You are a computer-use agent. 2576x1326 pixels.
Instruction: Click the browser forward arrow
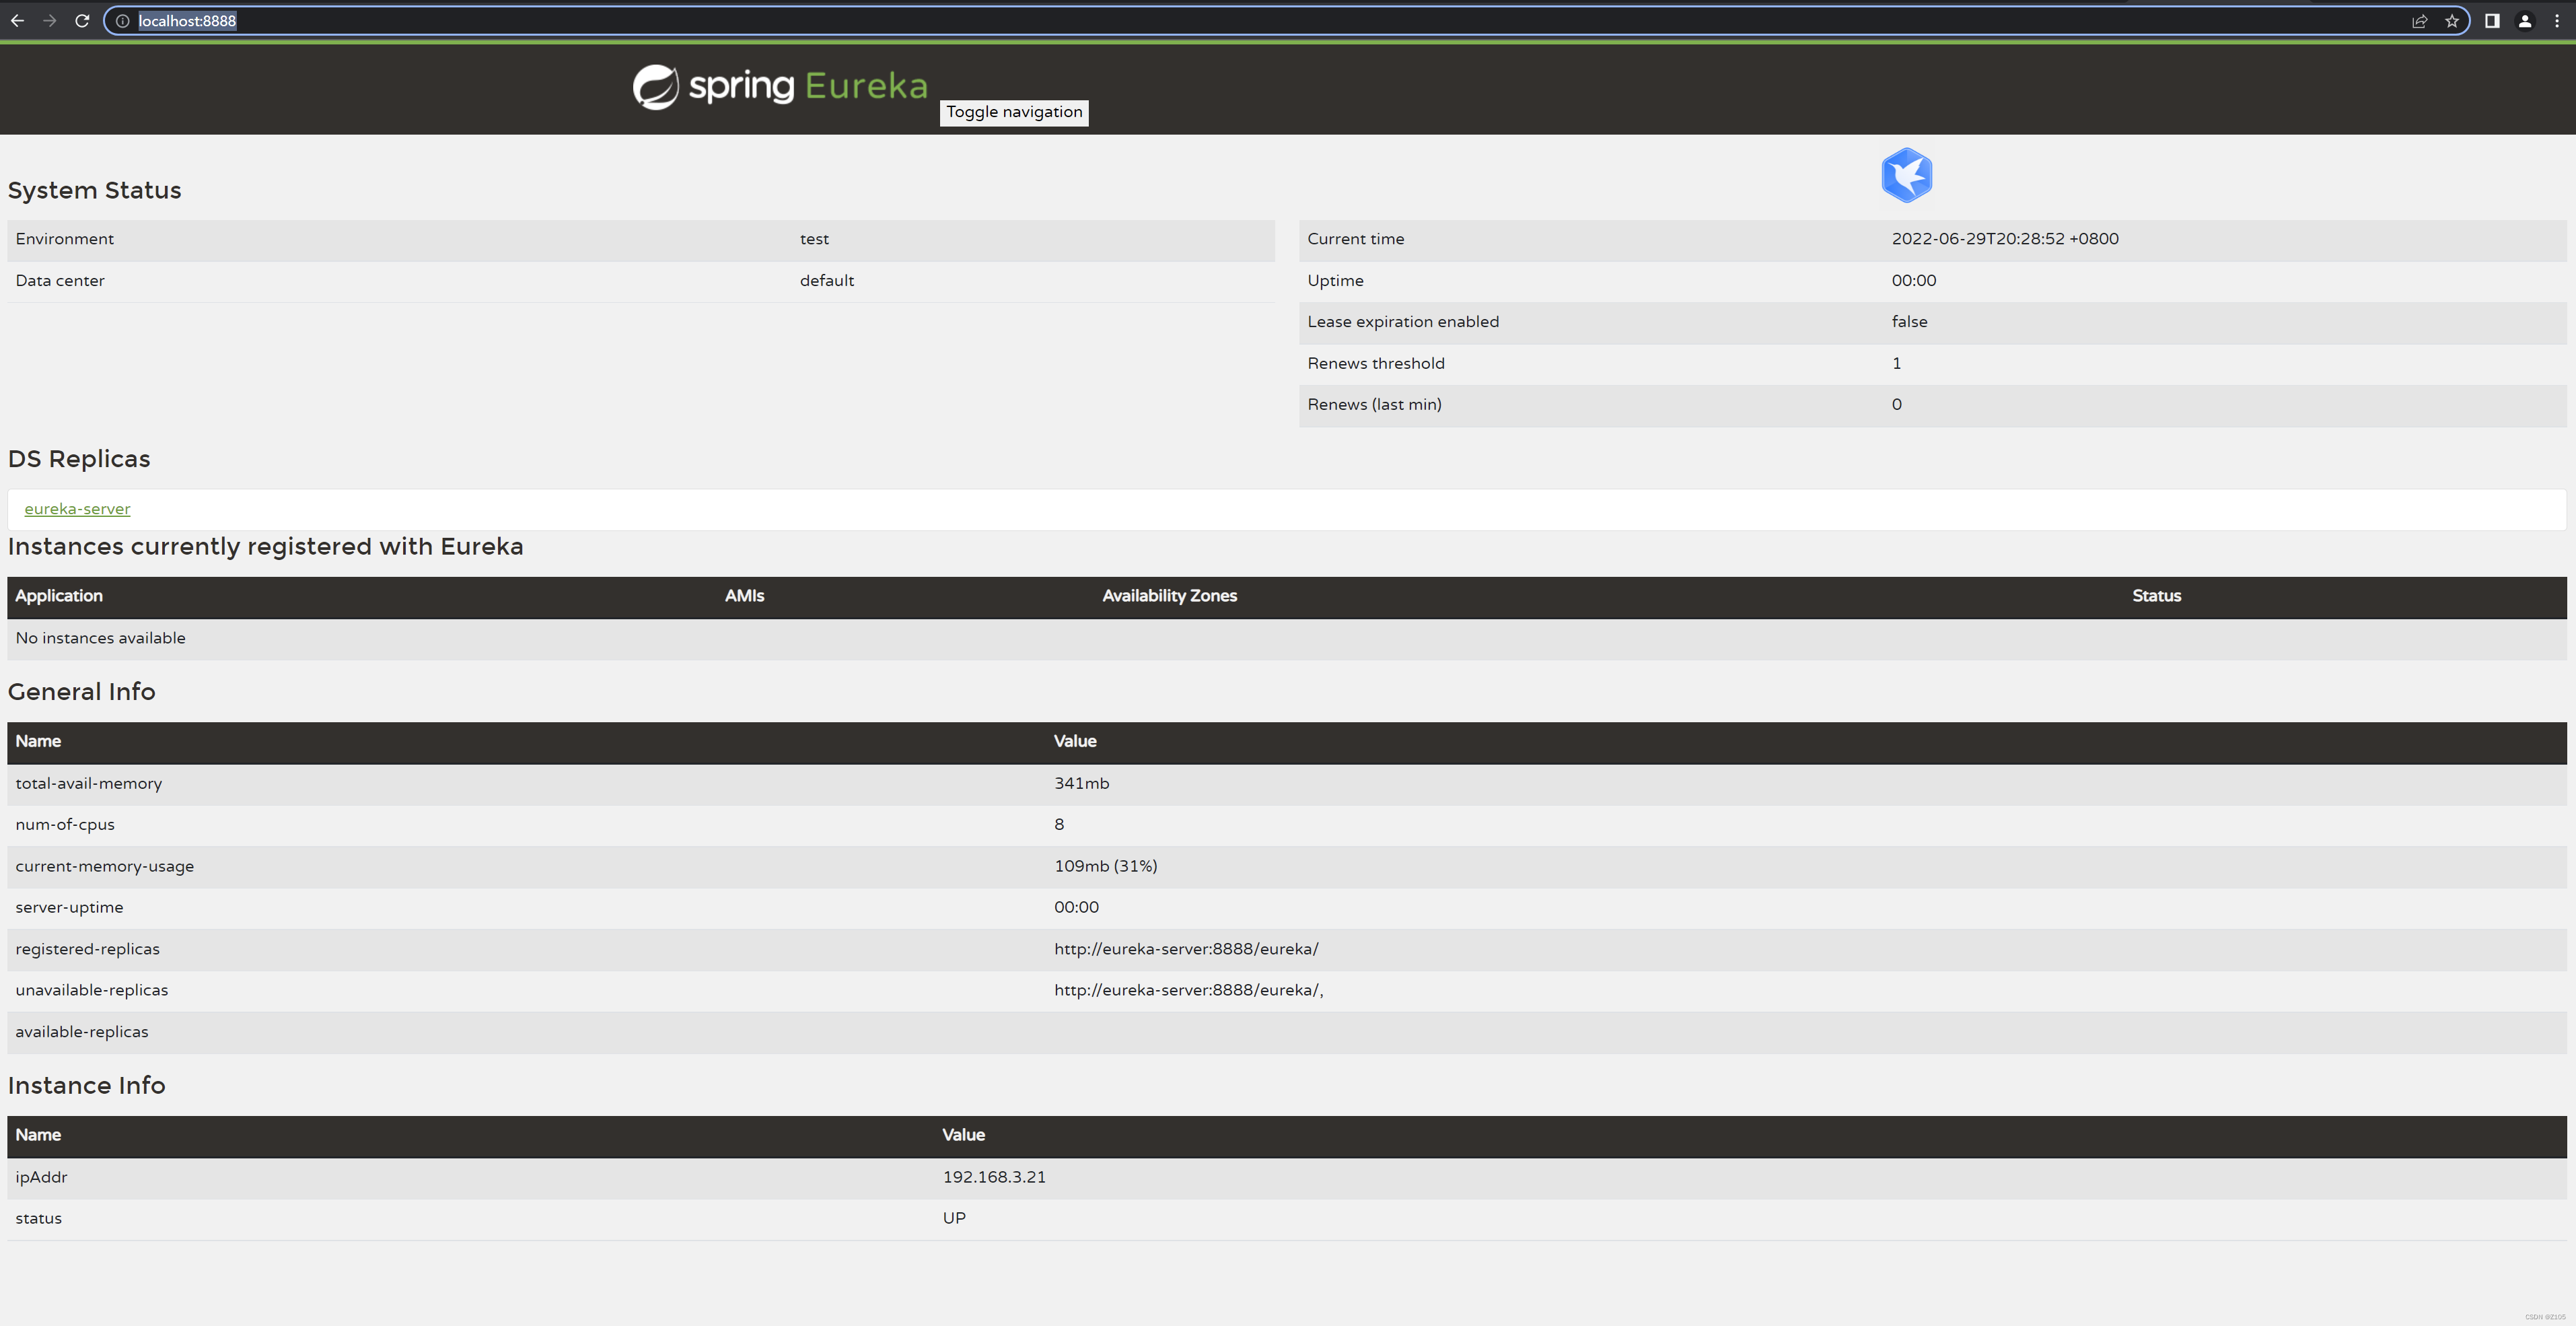(50, 21)
